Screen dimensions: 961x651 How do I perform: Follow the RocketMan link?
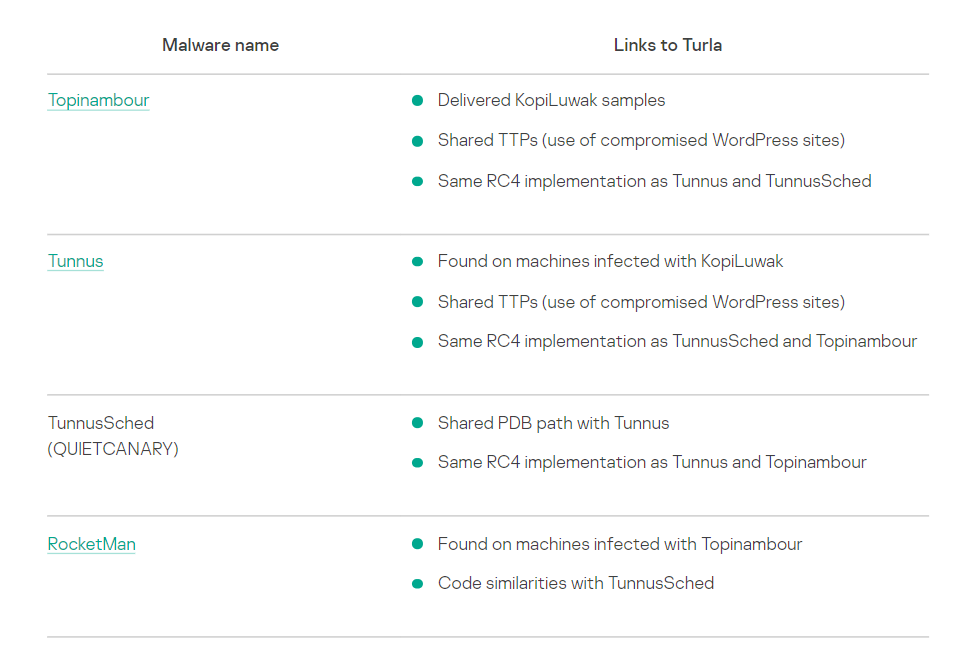(91, 544)
